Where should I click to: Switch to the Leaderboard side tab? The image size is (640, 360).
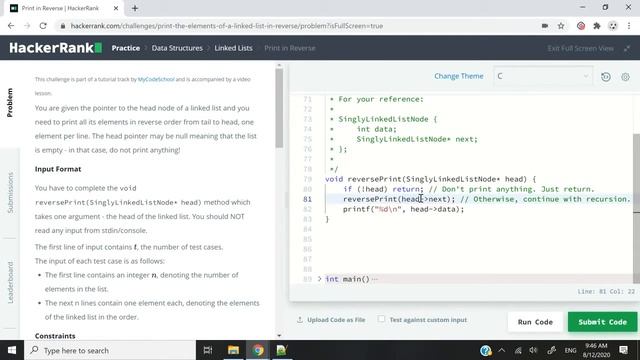(x=10, y=282)
